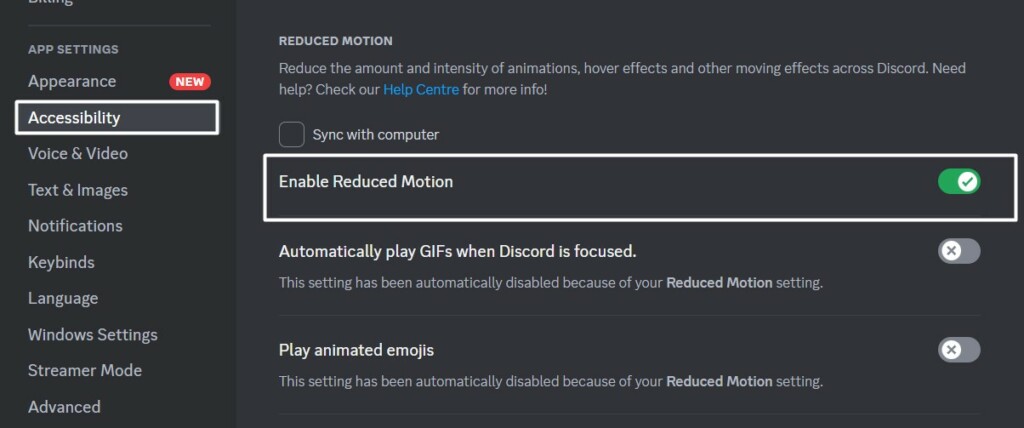Click the NEW badge beside Appearance
Screen dimensions: 1024x428
189,82
